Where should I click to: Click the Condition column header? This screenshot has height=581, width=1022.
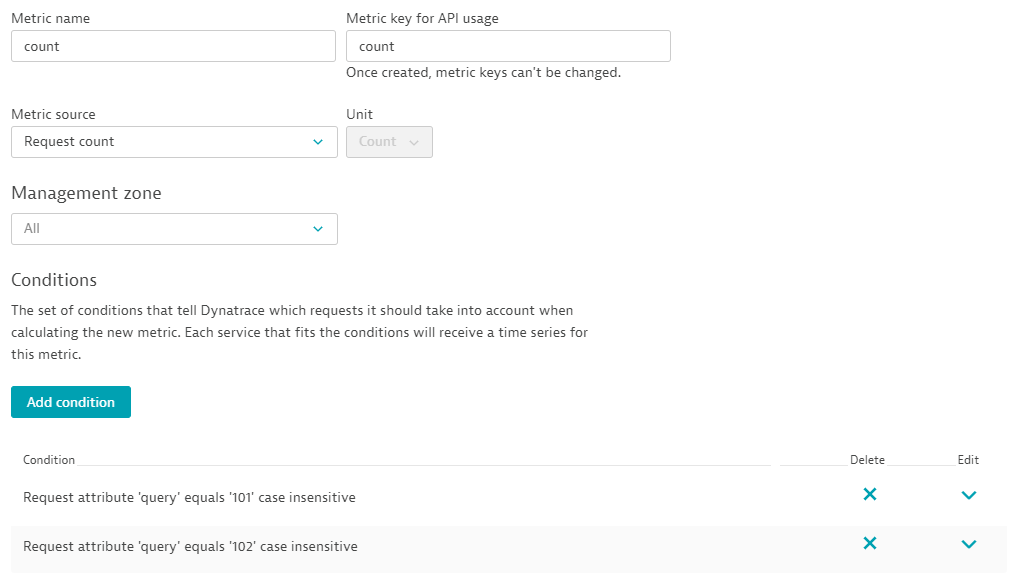coord(49,460)
